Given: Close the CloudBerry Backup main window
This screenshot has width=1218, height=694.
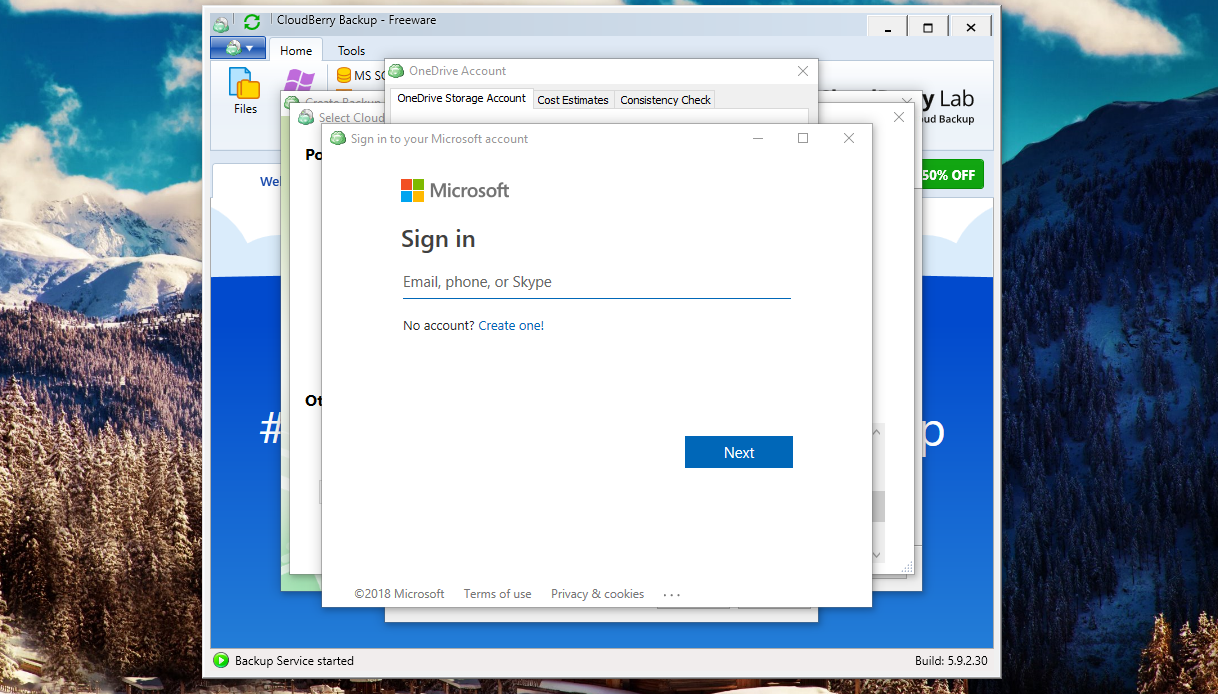Looking at the screenshot, I should click(x=971, y=28).
